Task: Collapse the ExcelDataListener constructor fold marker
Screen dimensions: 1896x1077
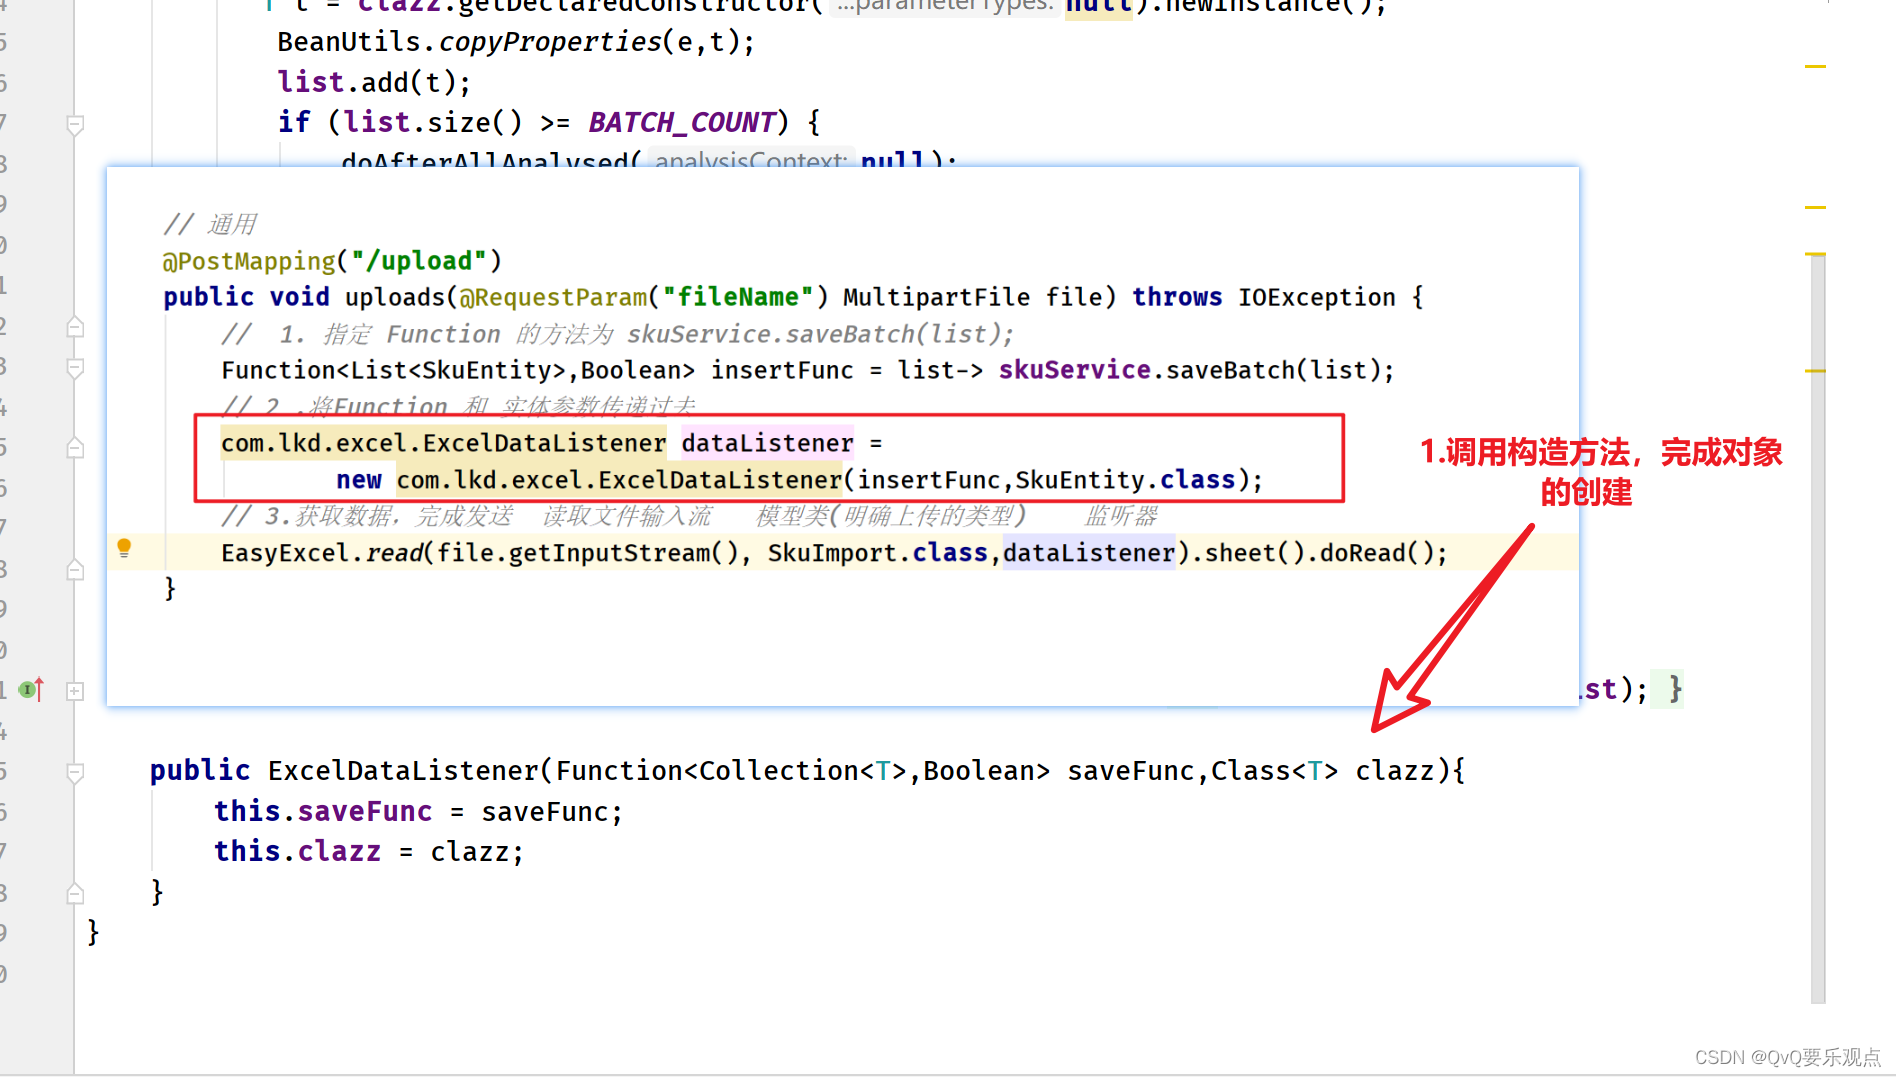Action: [x=75, y=772]
